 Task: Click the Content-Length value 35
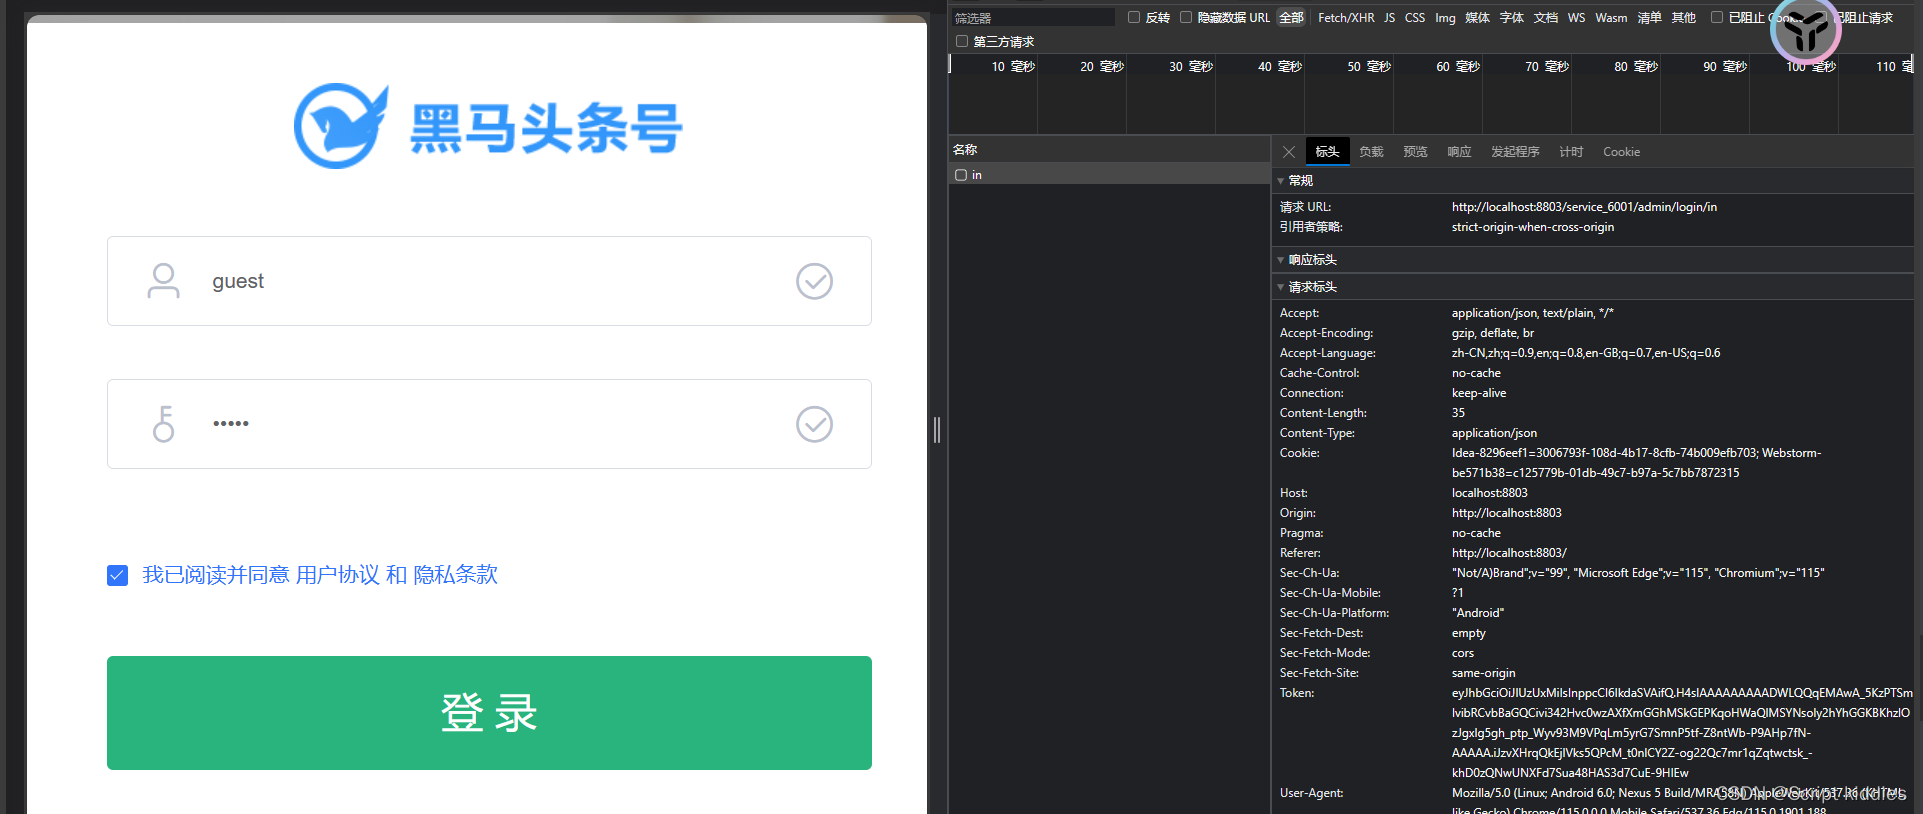click(1458, 413)
